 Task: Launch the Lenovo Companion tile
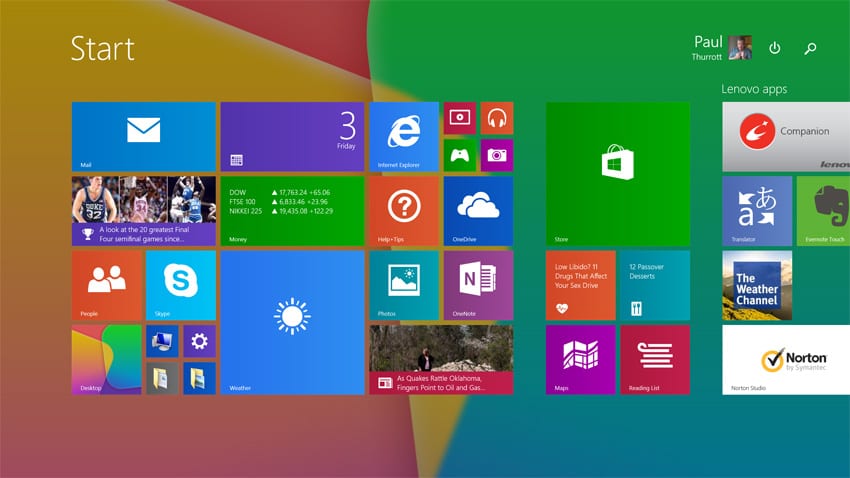[x=786, y=137]
